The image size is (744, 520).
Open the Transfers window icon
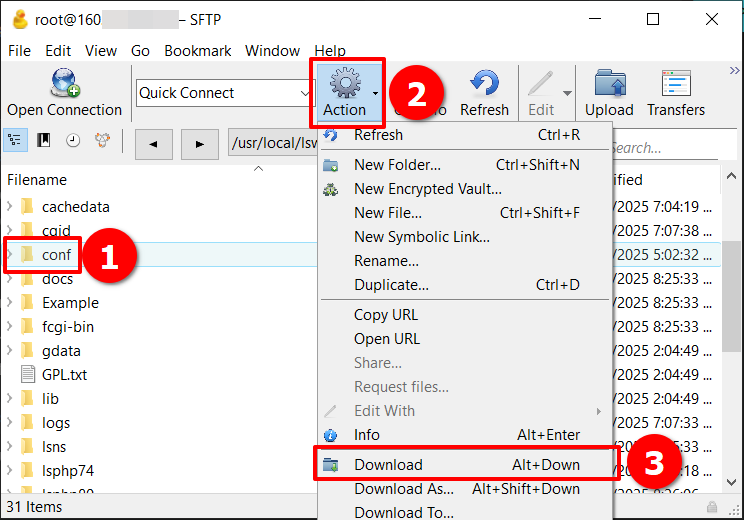pos(675,83)
